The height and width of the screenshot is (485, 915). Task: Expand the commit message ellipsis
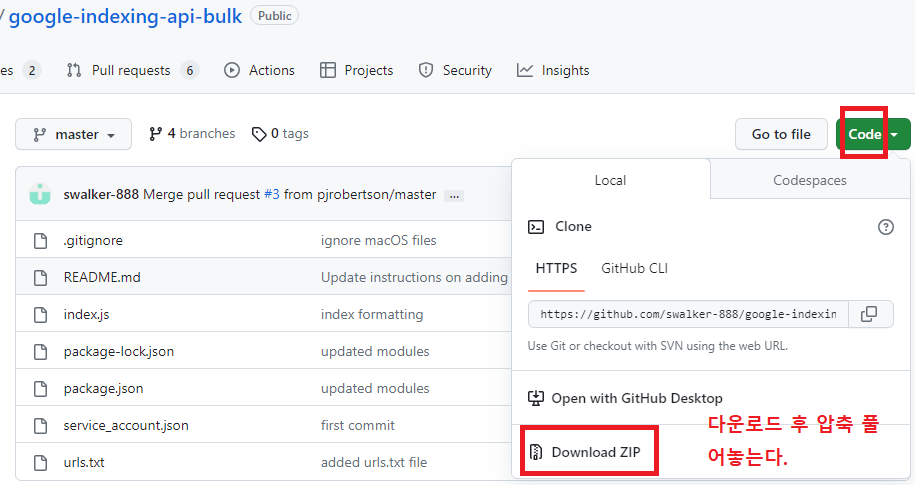pos(454,196)
